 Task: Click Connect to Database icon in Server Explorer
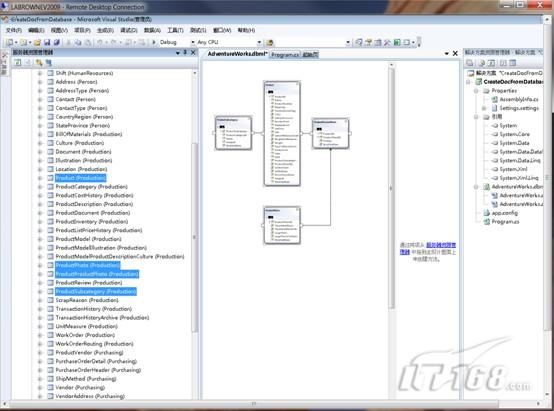(x=39, y=63)
